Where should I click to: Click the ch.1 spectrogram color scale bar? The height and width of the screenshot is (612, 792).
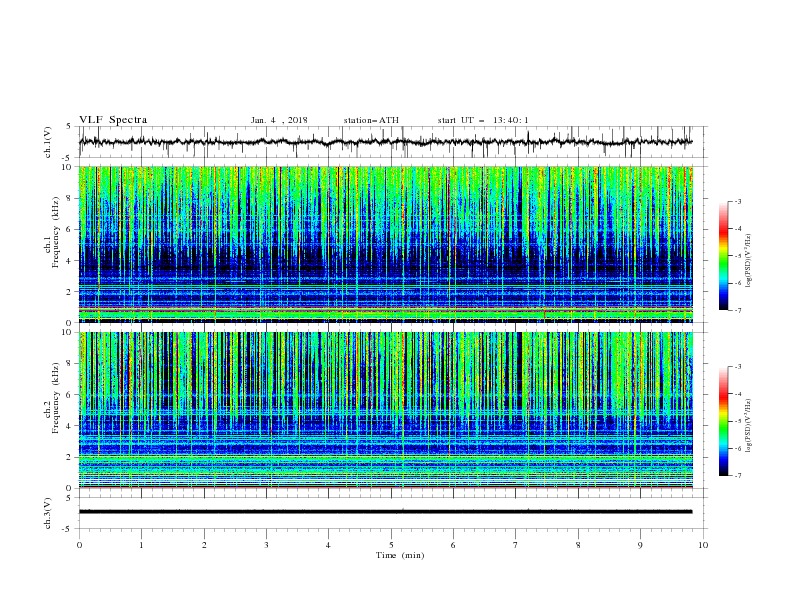723,256
